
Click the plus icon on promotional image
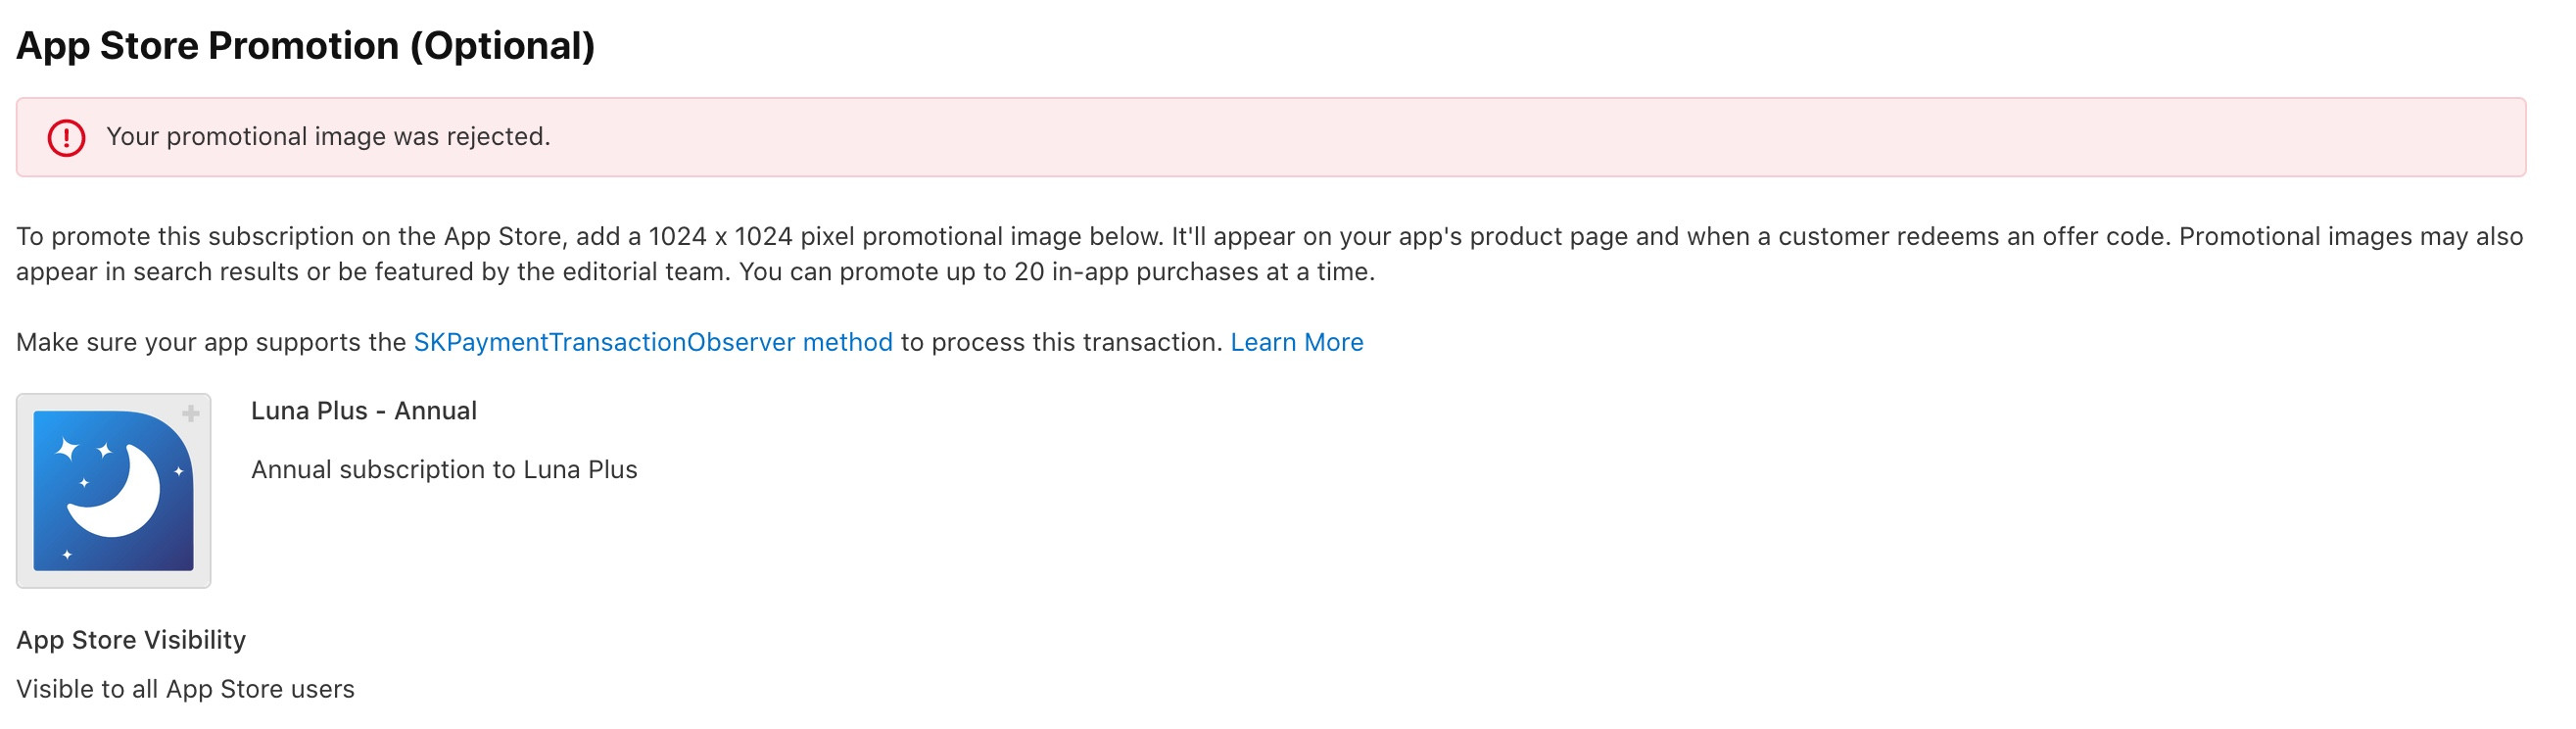tap(191, 413)
